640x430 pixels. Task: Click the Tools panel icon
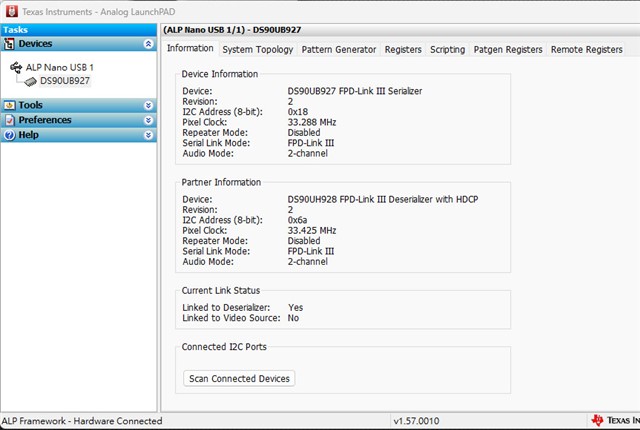pos(9,105)
